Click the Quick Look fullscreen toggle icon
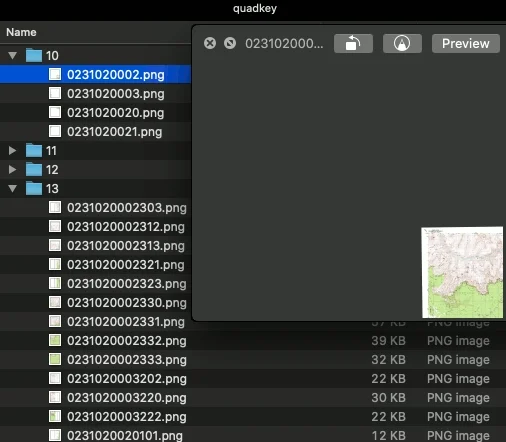Image resolution: width=506 pixels, height=442 pixels. (230, 43)
